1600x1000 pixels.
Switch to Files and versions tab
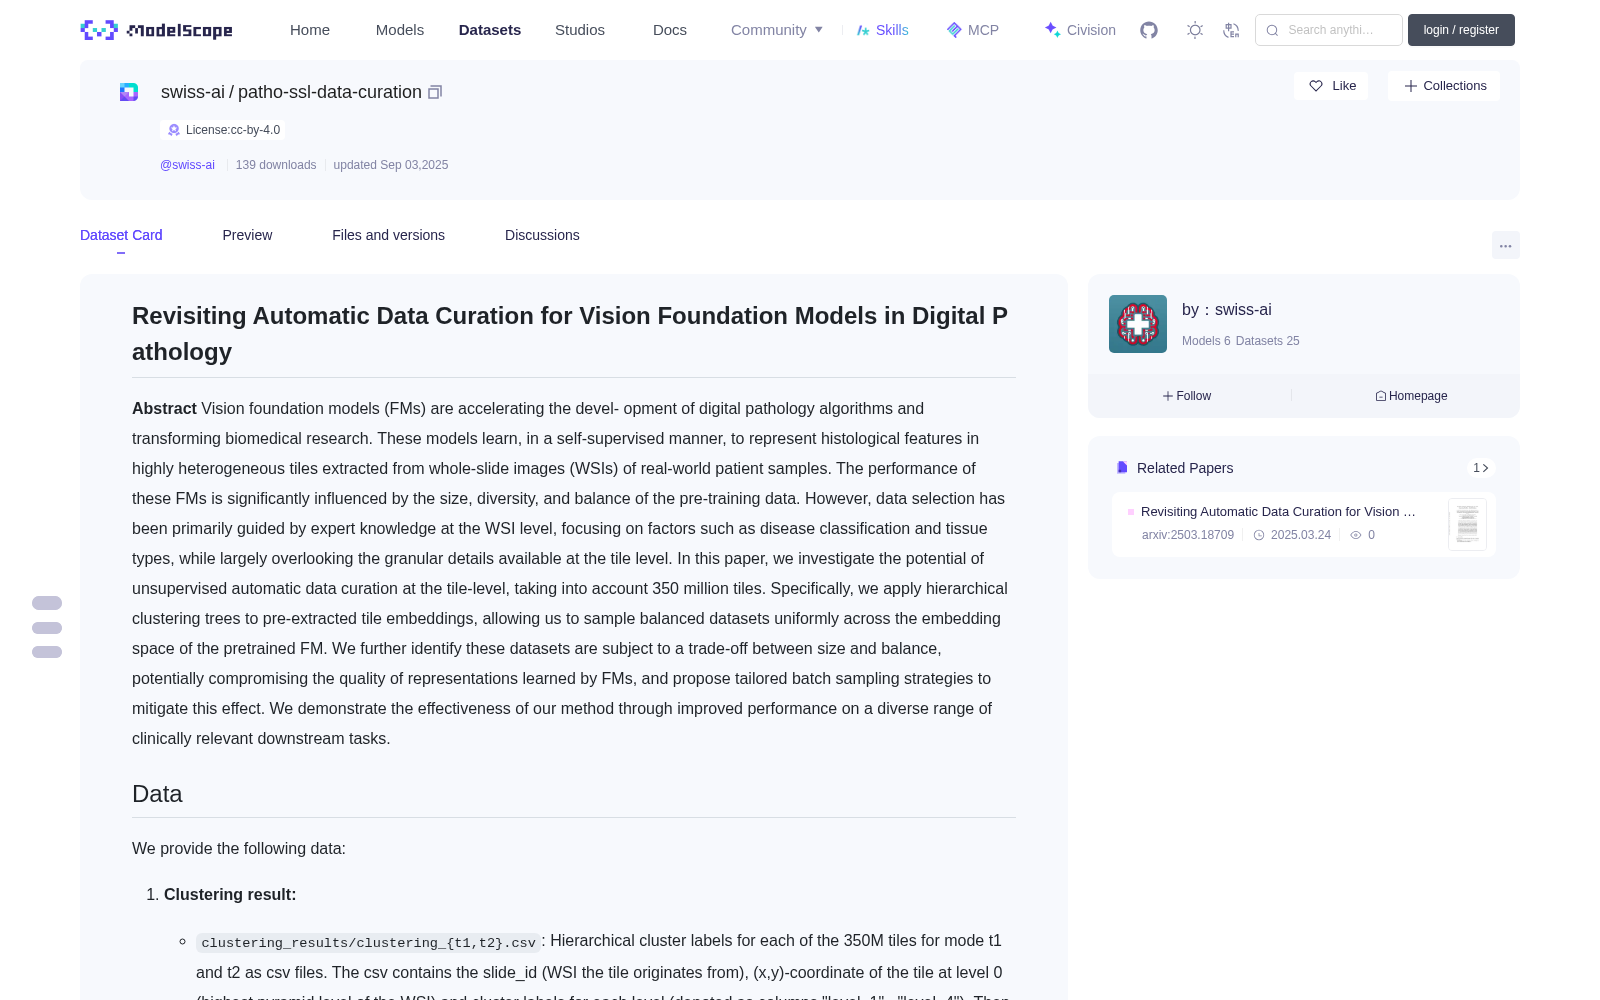(x=388, y=235)
